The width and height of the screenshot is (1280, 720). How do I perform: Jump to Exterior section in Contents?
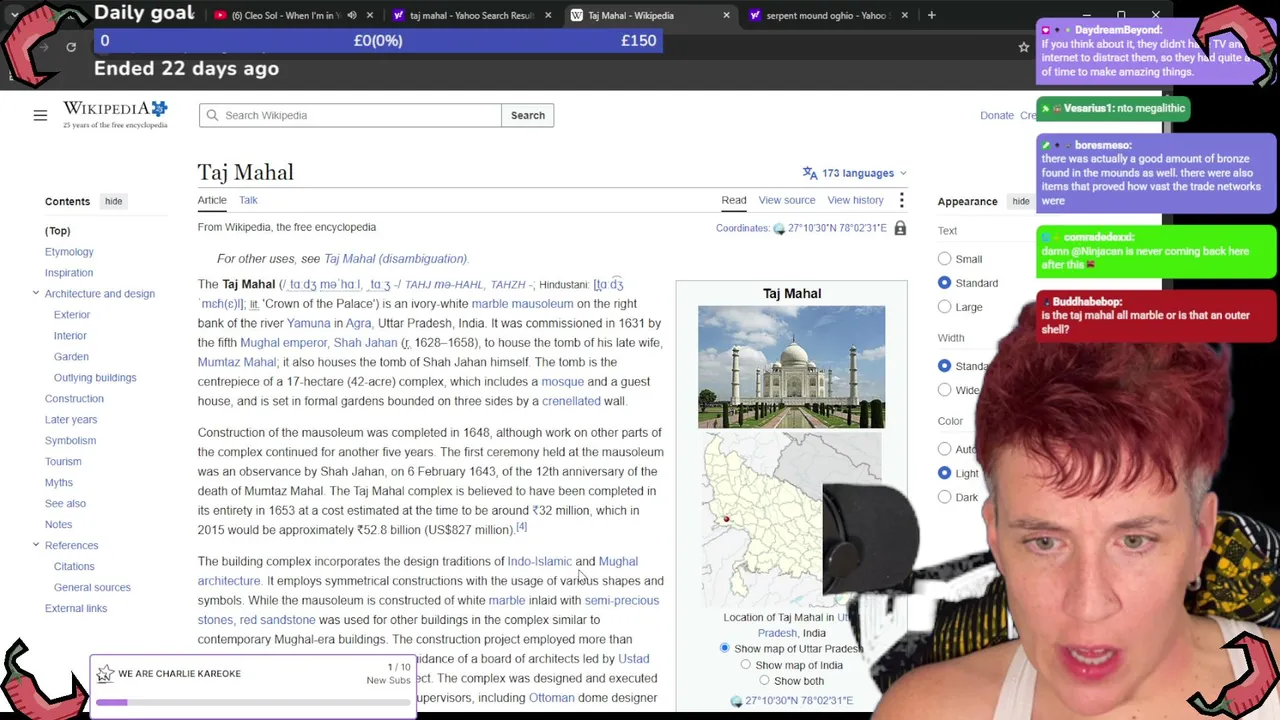(72, 315)
